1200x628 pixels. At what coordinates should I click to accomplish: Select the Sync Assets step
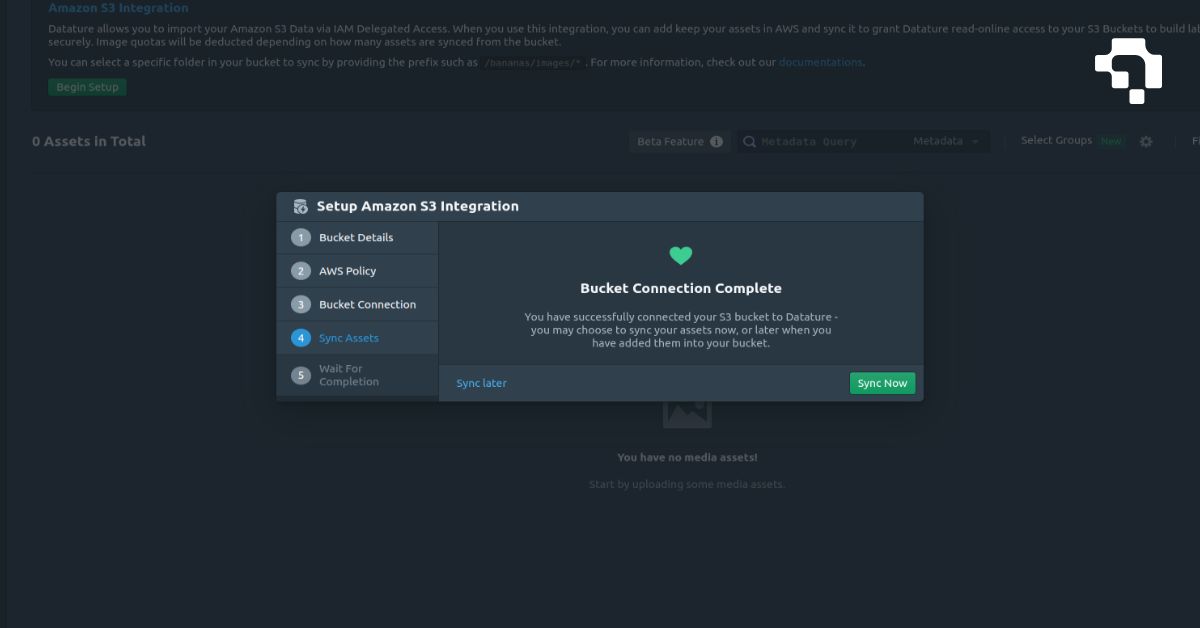click(x=357, y=338)
